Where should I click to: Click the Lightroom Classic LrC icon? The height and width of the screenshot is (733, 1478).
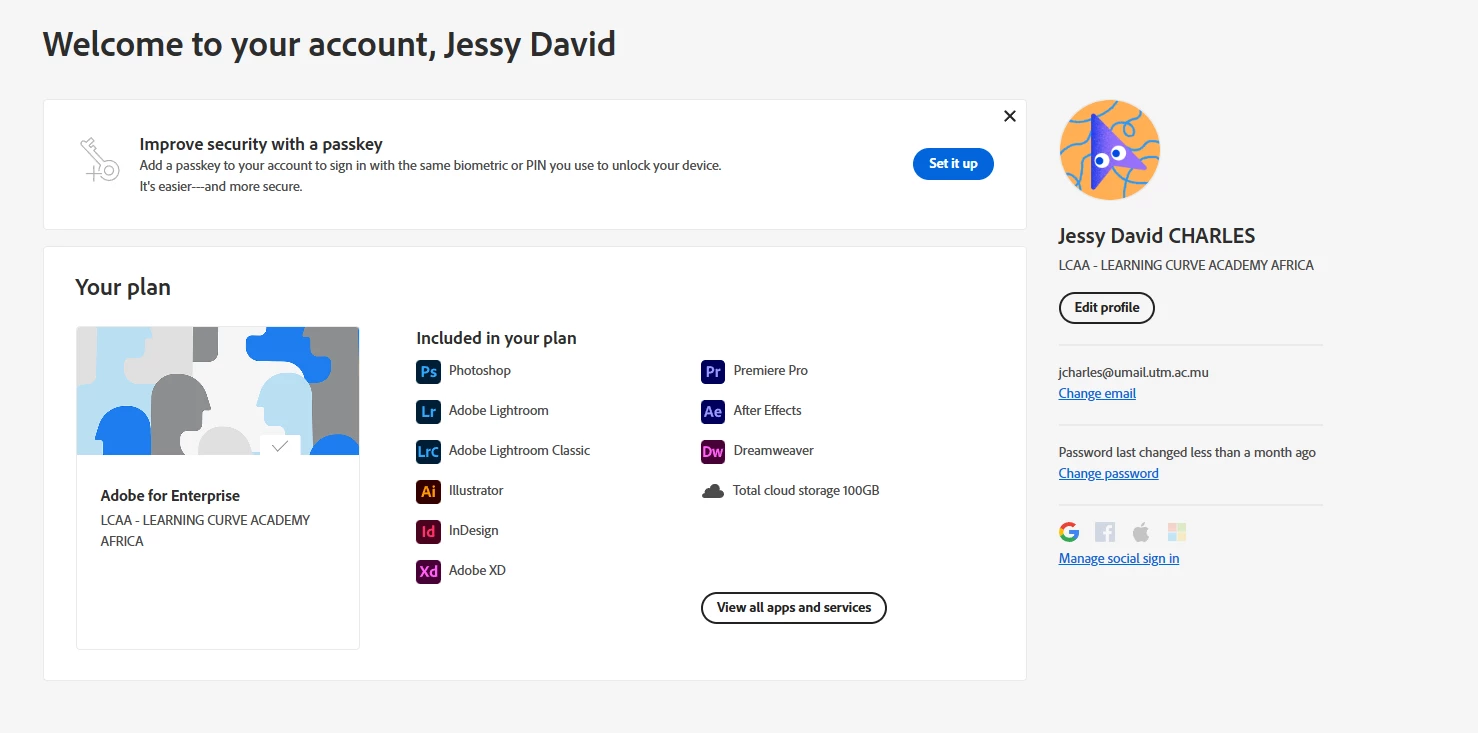pos(428,451)
